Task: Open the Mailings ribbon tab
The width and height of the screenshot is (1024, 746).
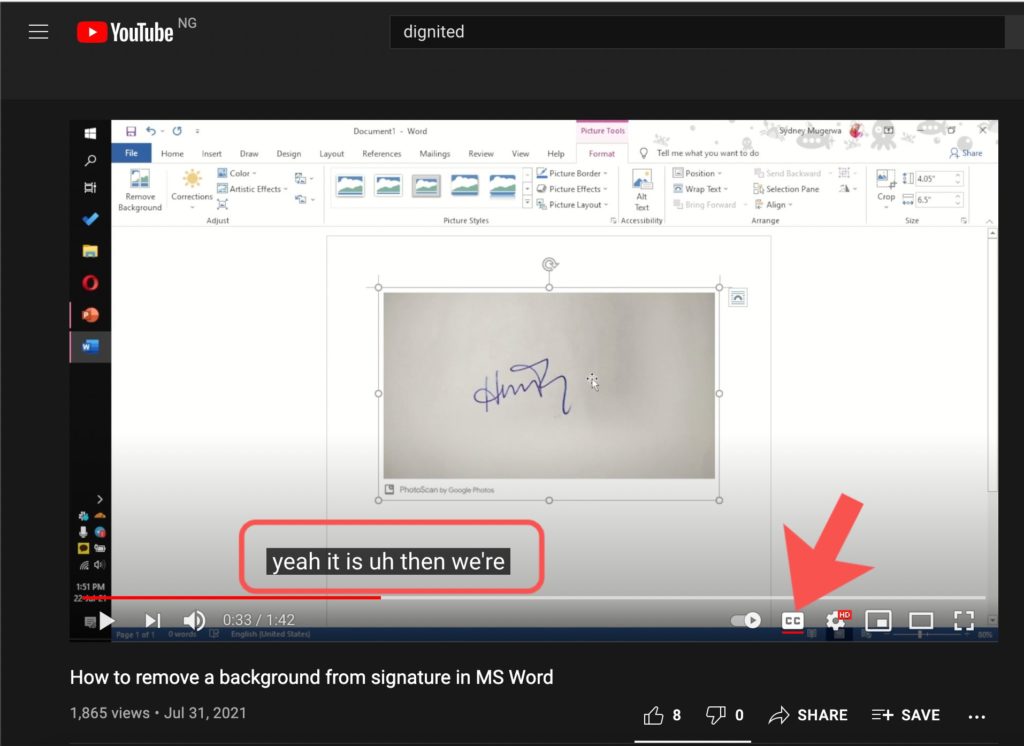Action: [x=435, y=154]
